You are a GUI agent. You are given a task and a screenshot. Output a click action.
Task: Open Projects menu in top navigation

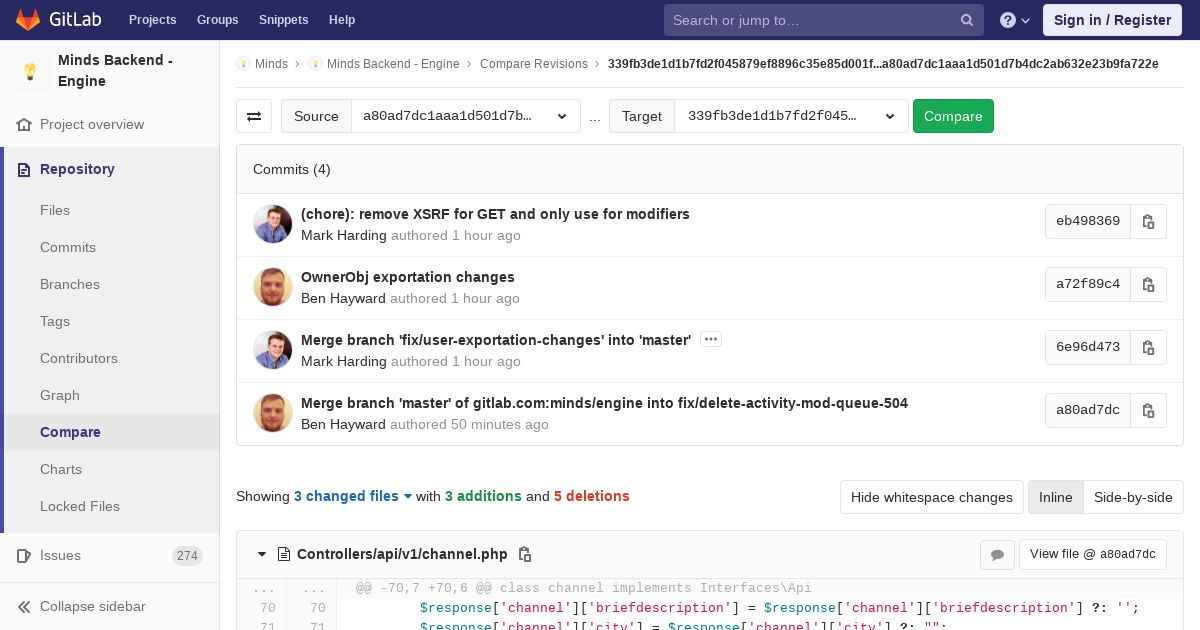[x=152, y=20]
